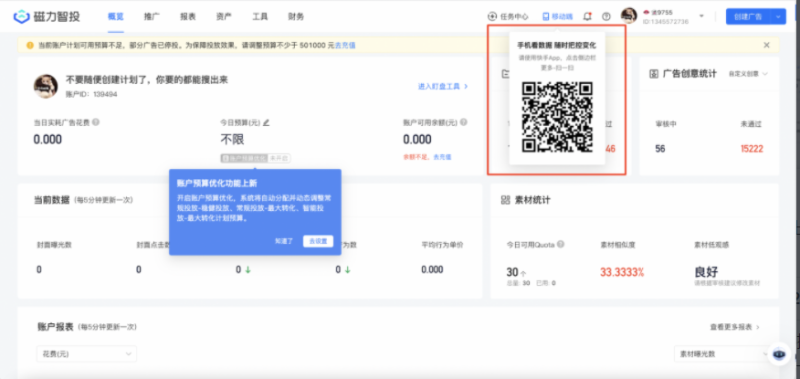800x379 pixels.
Task: Click the 账户报表 section heading
Action: [x=56, y=326]
